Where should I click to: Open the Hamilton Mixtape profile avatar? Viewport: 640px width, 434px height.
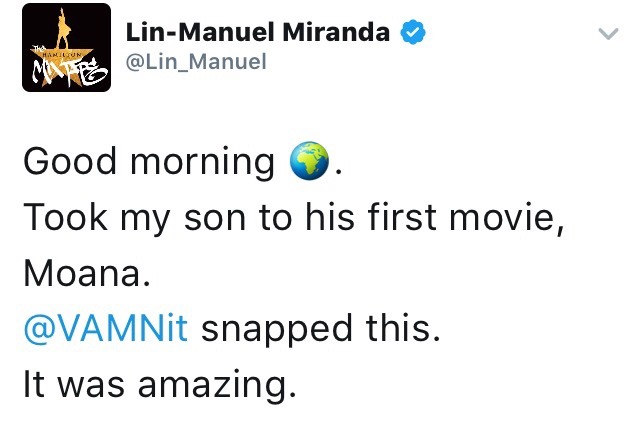click(67, 47)
